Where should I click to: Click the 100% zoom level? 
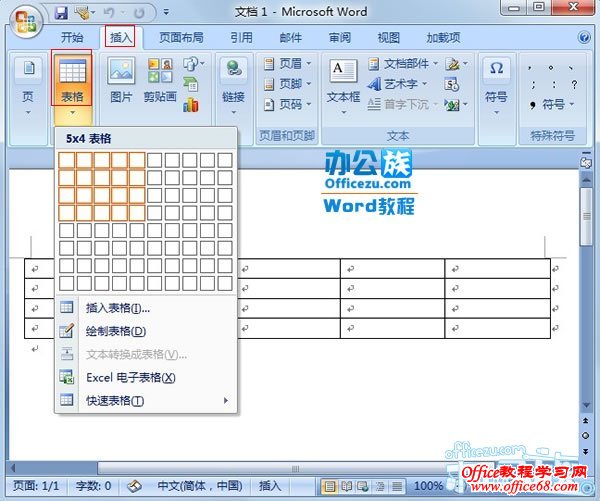tap(429, 486)
